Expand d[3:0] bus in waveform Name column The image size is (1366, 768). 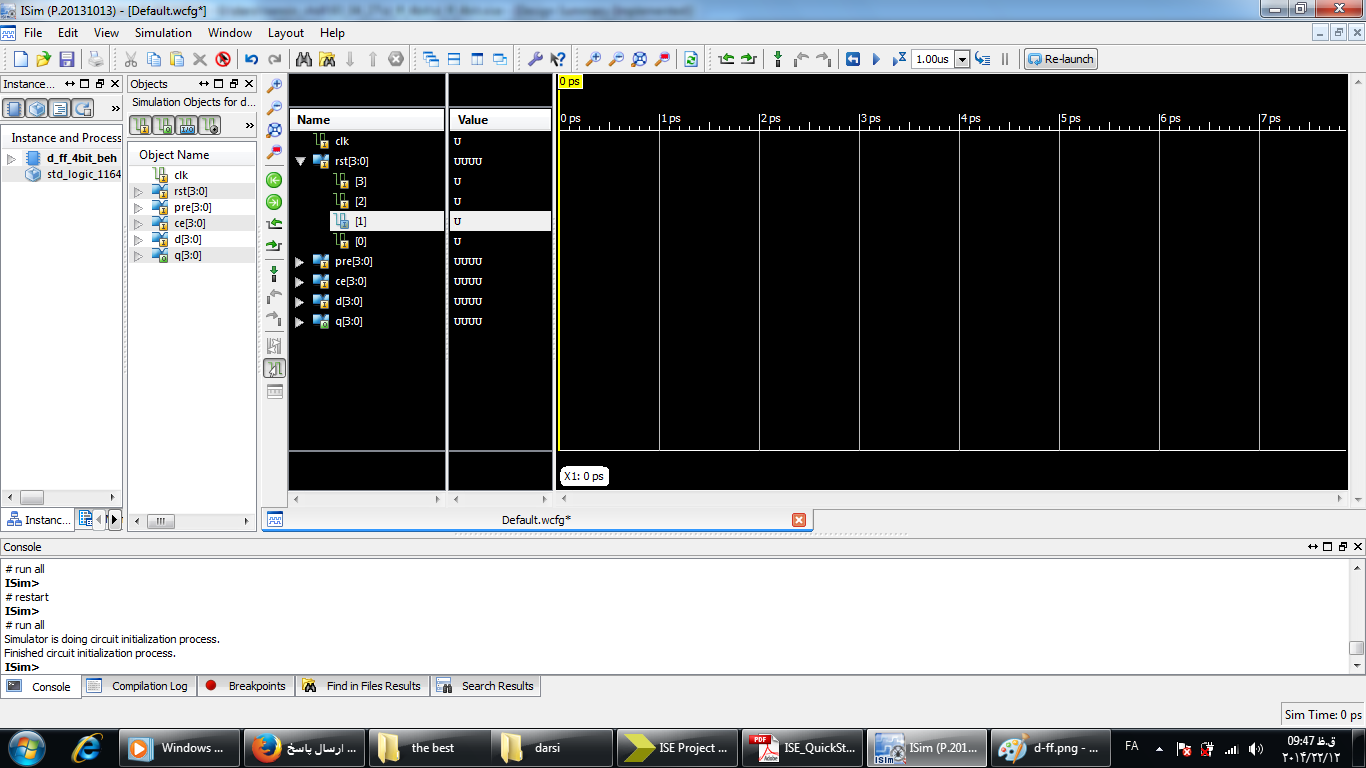pyautogui.click(x=300, y=301)
